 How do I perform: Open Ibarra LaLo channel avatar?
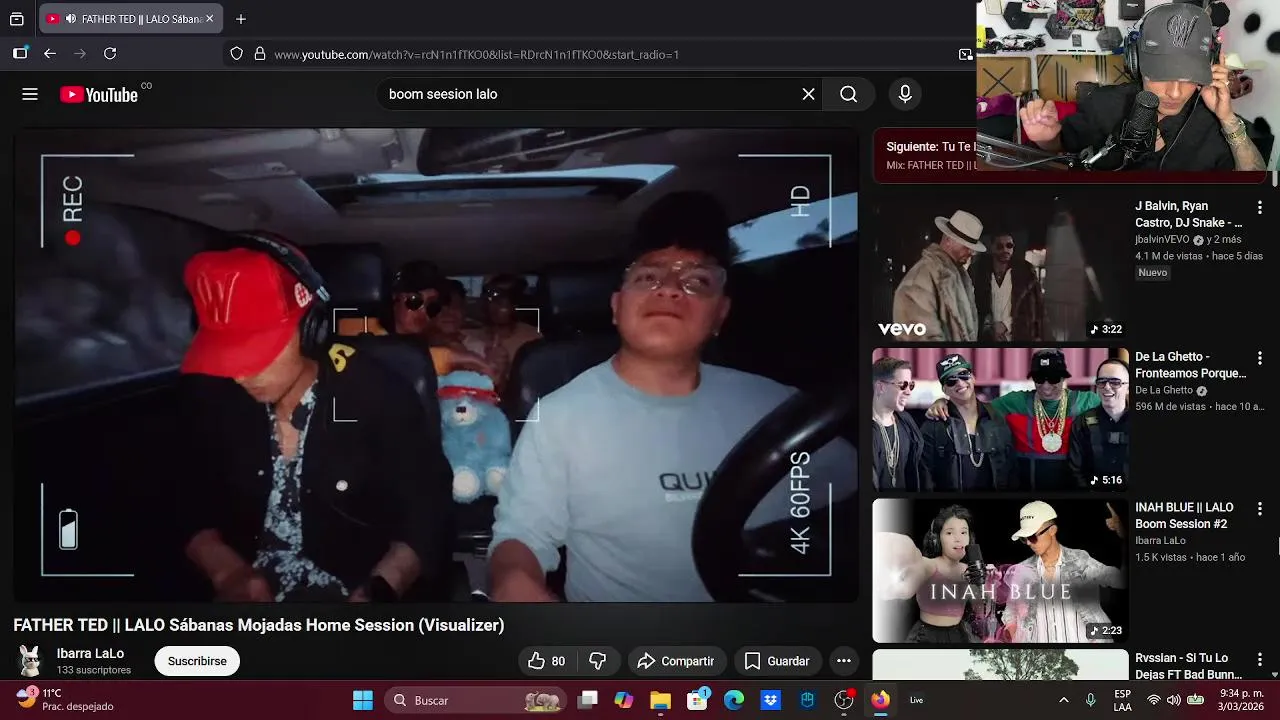click(x=30, y=661)
